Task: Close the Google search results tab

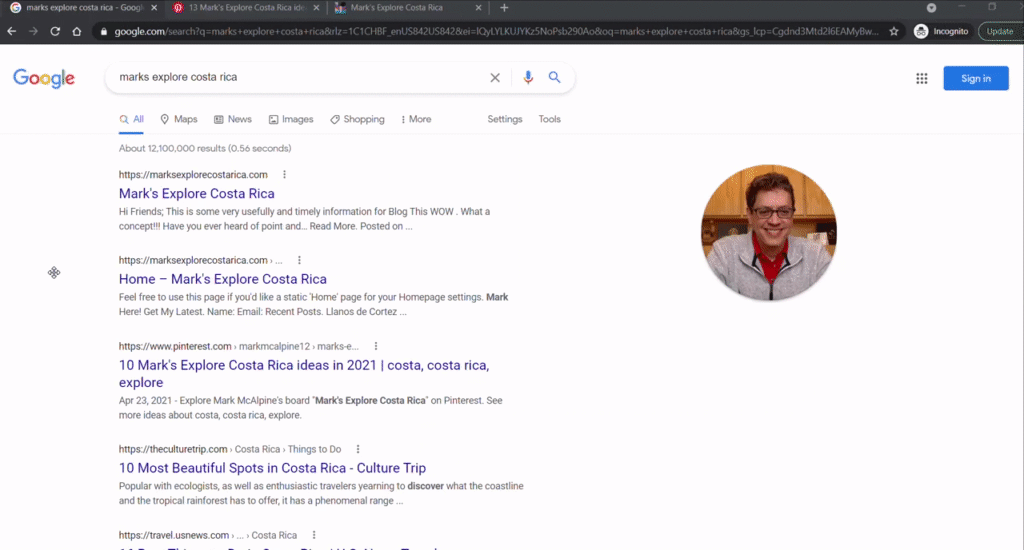Action: [154, 8]
